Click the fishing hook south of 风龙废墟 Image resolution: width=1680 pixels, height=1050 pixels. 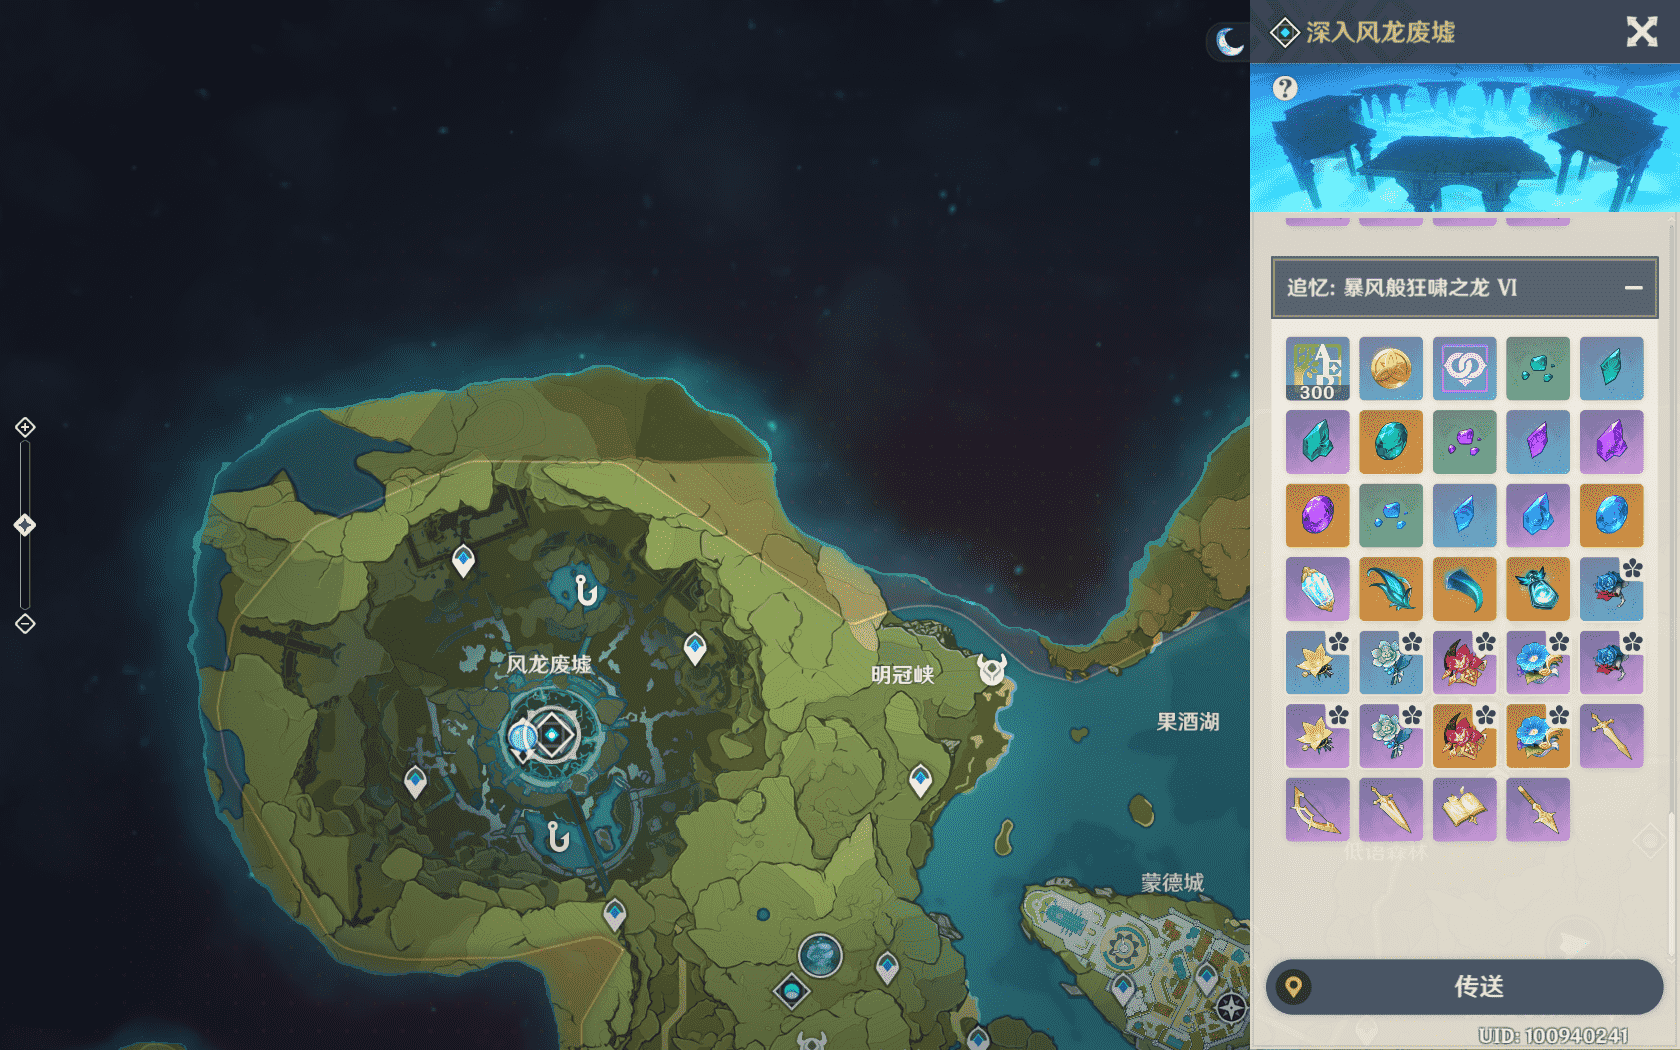coord(558,836)
